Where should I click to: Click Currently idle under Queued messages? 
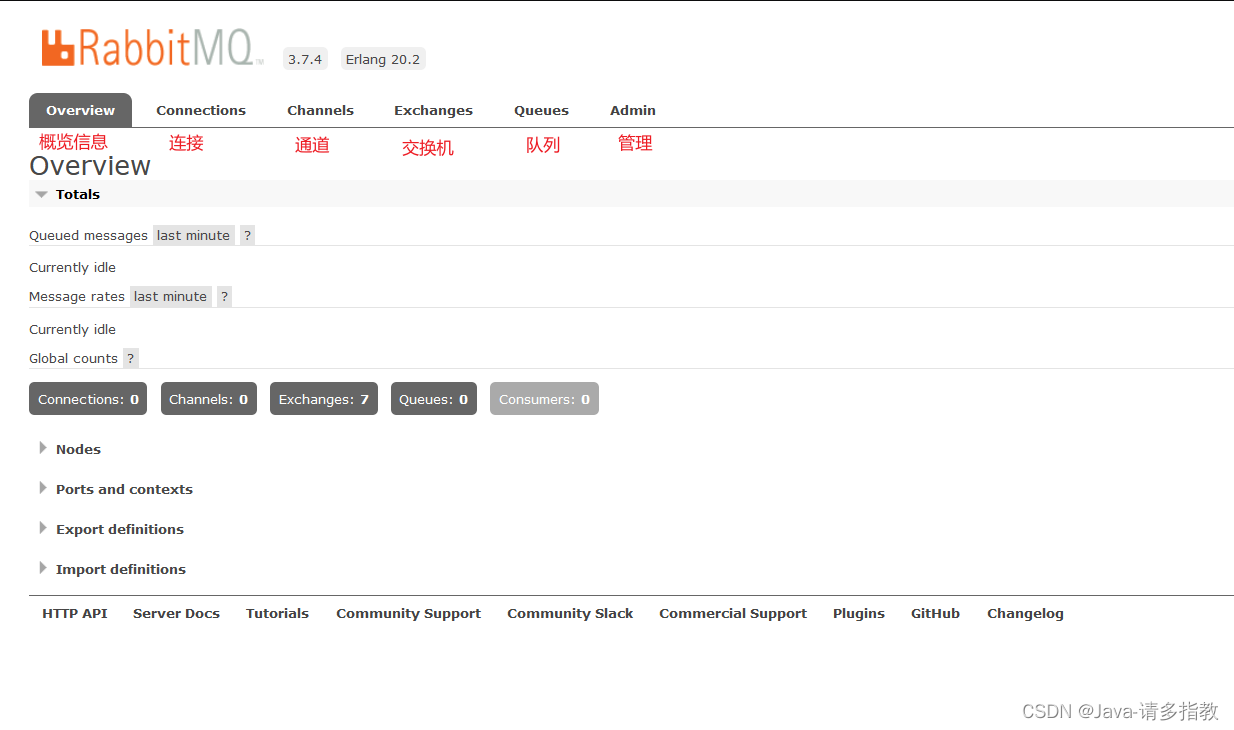pyautogui.click(x=72, y=267)
